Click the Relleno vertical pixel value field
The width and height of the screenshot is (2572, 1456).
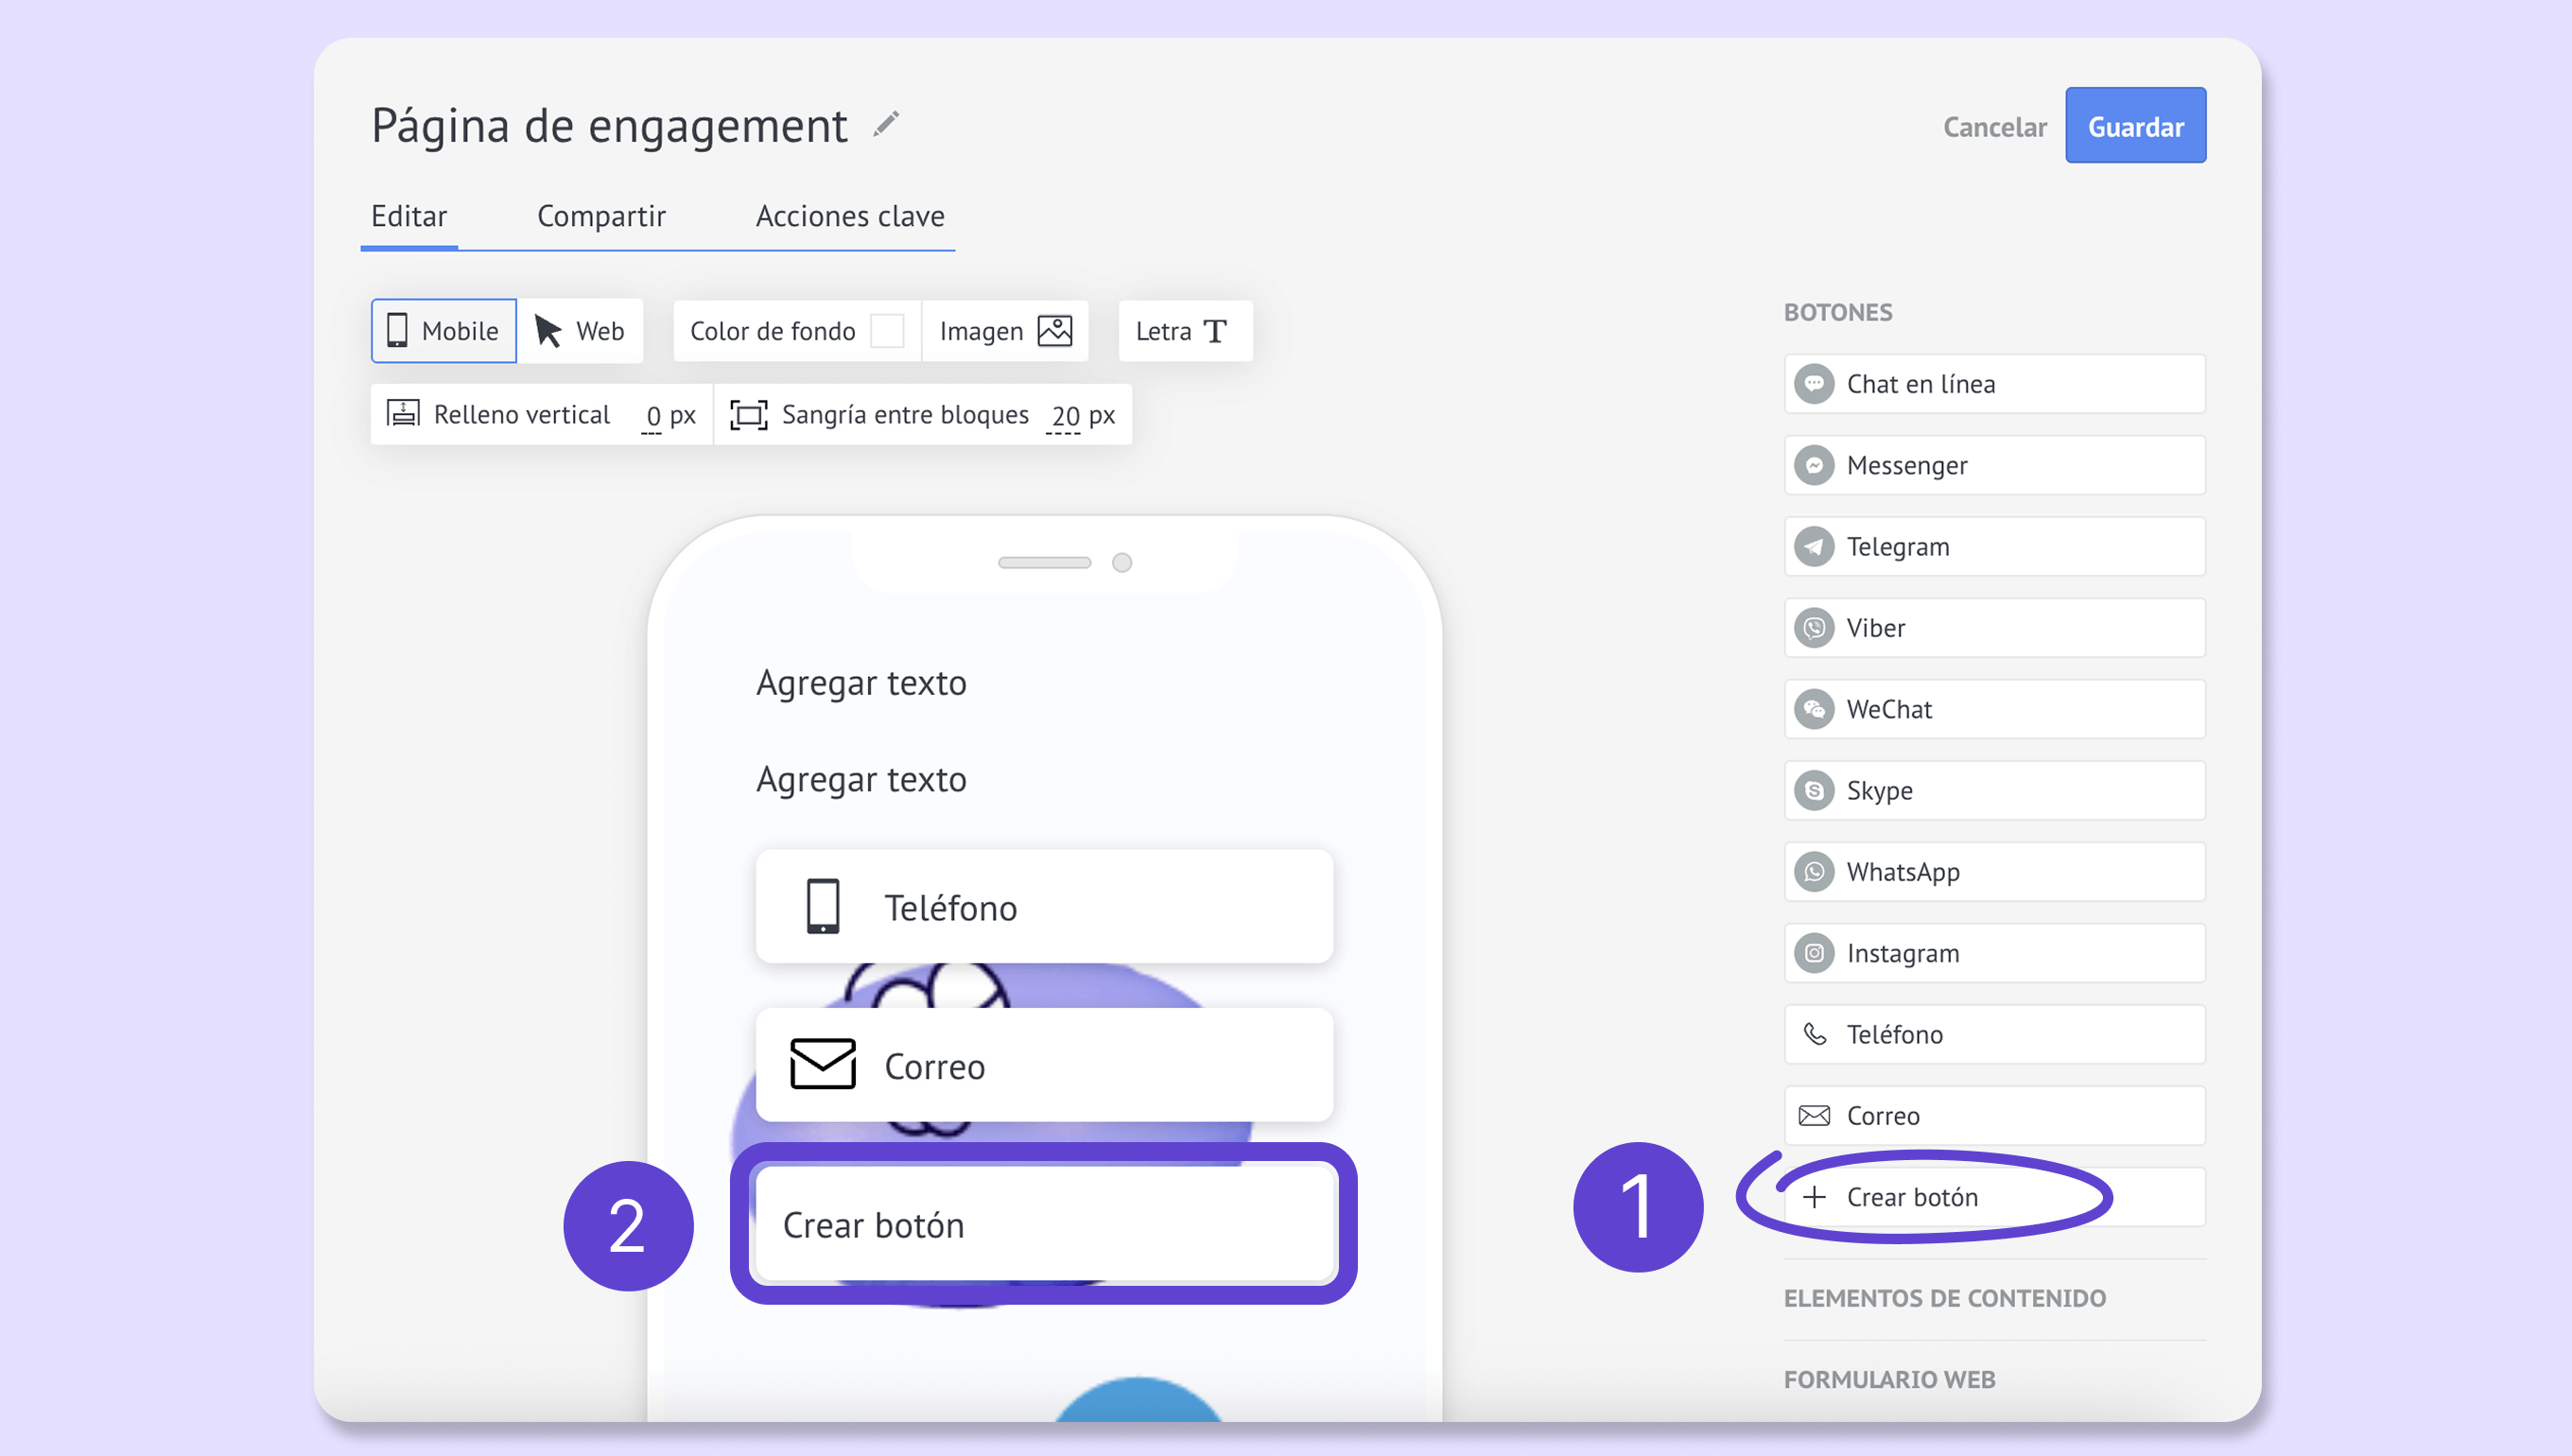click(x=653, y=416)
